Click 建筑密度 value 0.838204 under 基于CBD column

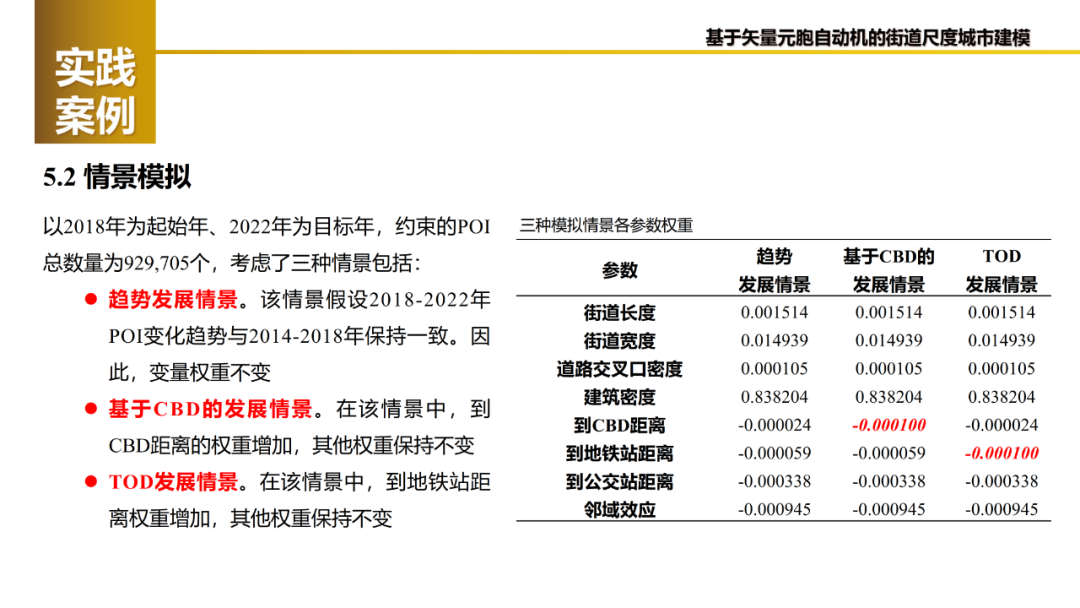tap(889, 397)
